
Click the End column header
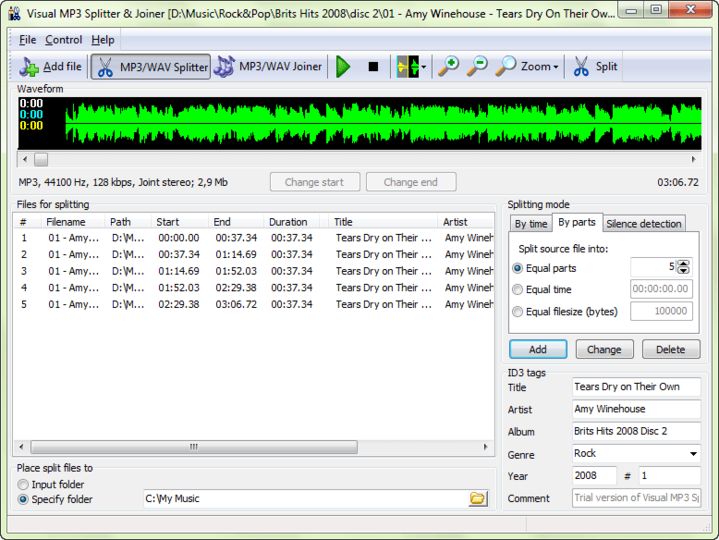236,222
